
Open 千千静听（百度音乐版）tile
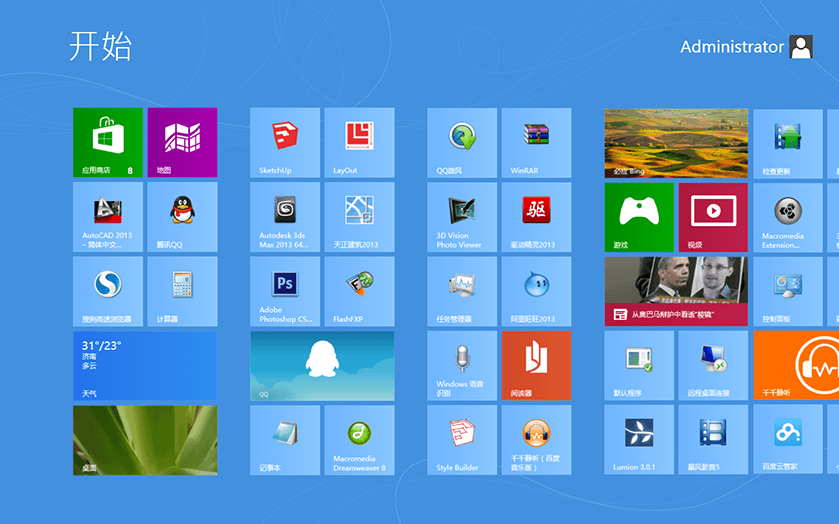[537, 440]
